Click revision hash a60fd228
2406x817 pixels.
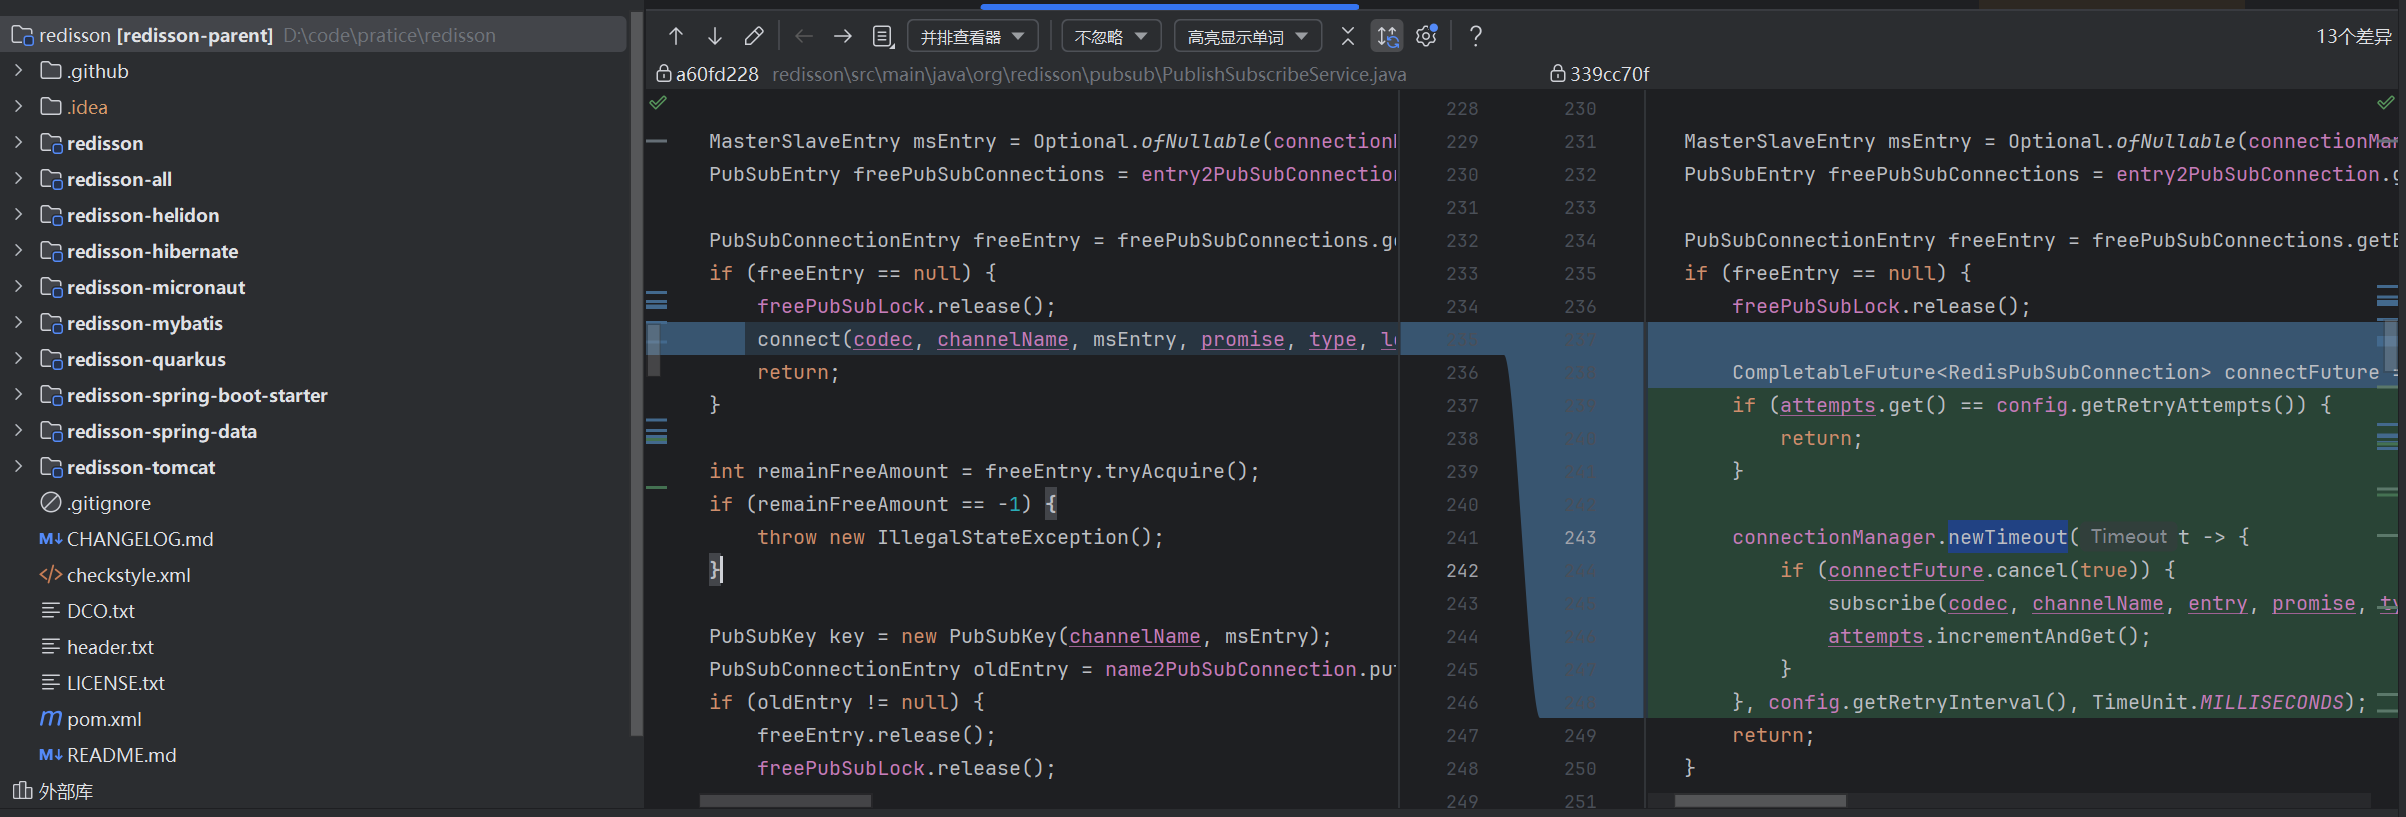point(717,74)
